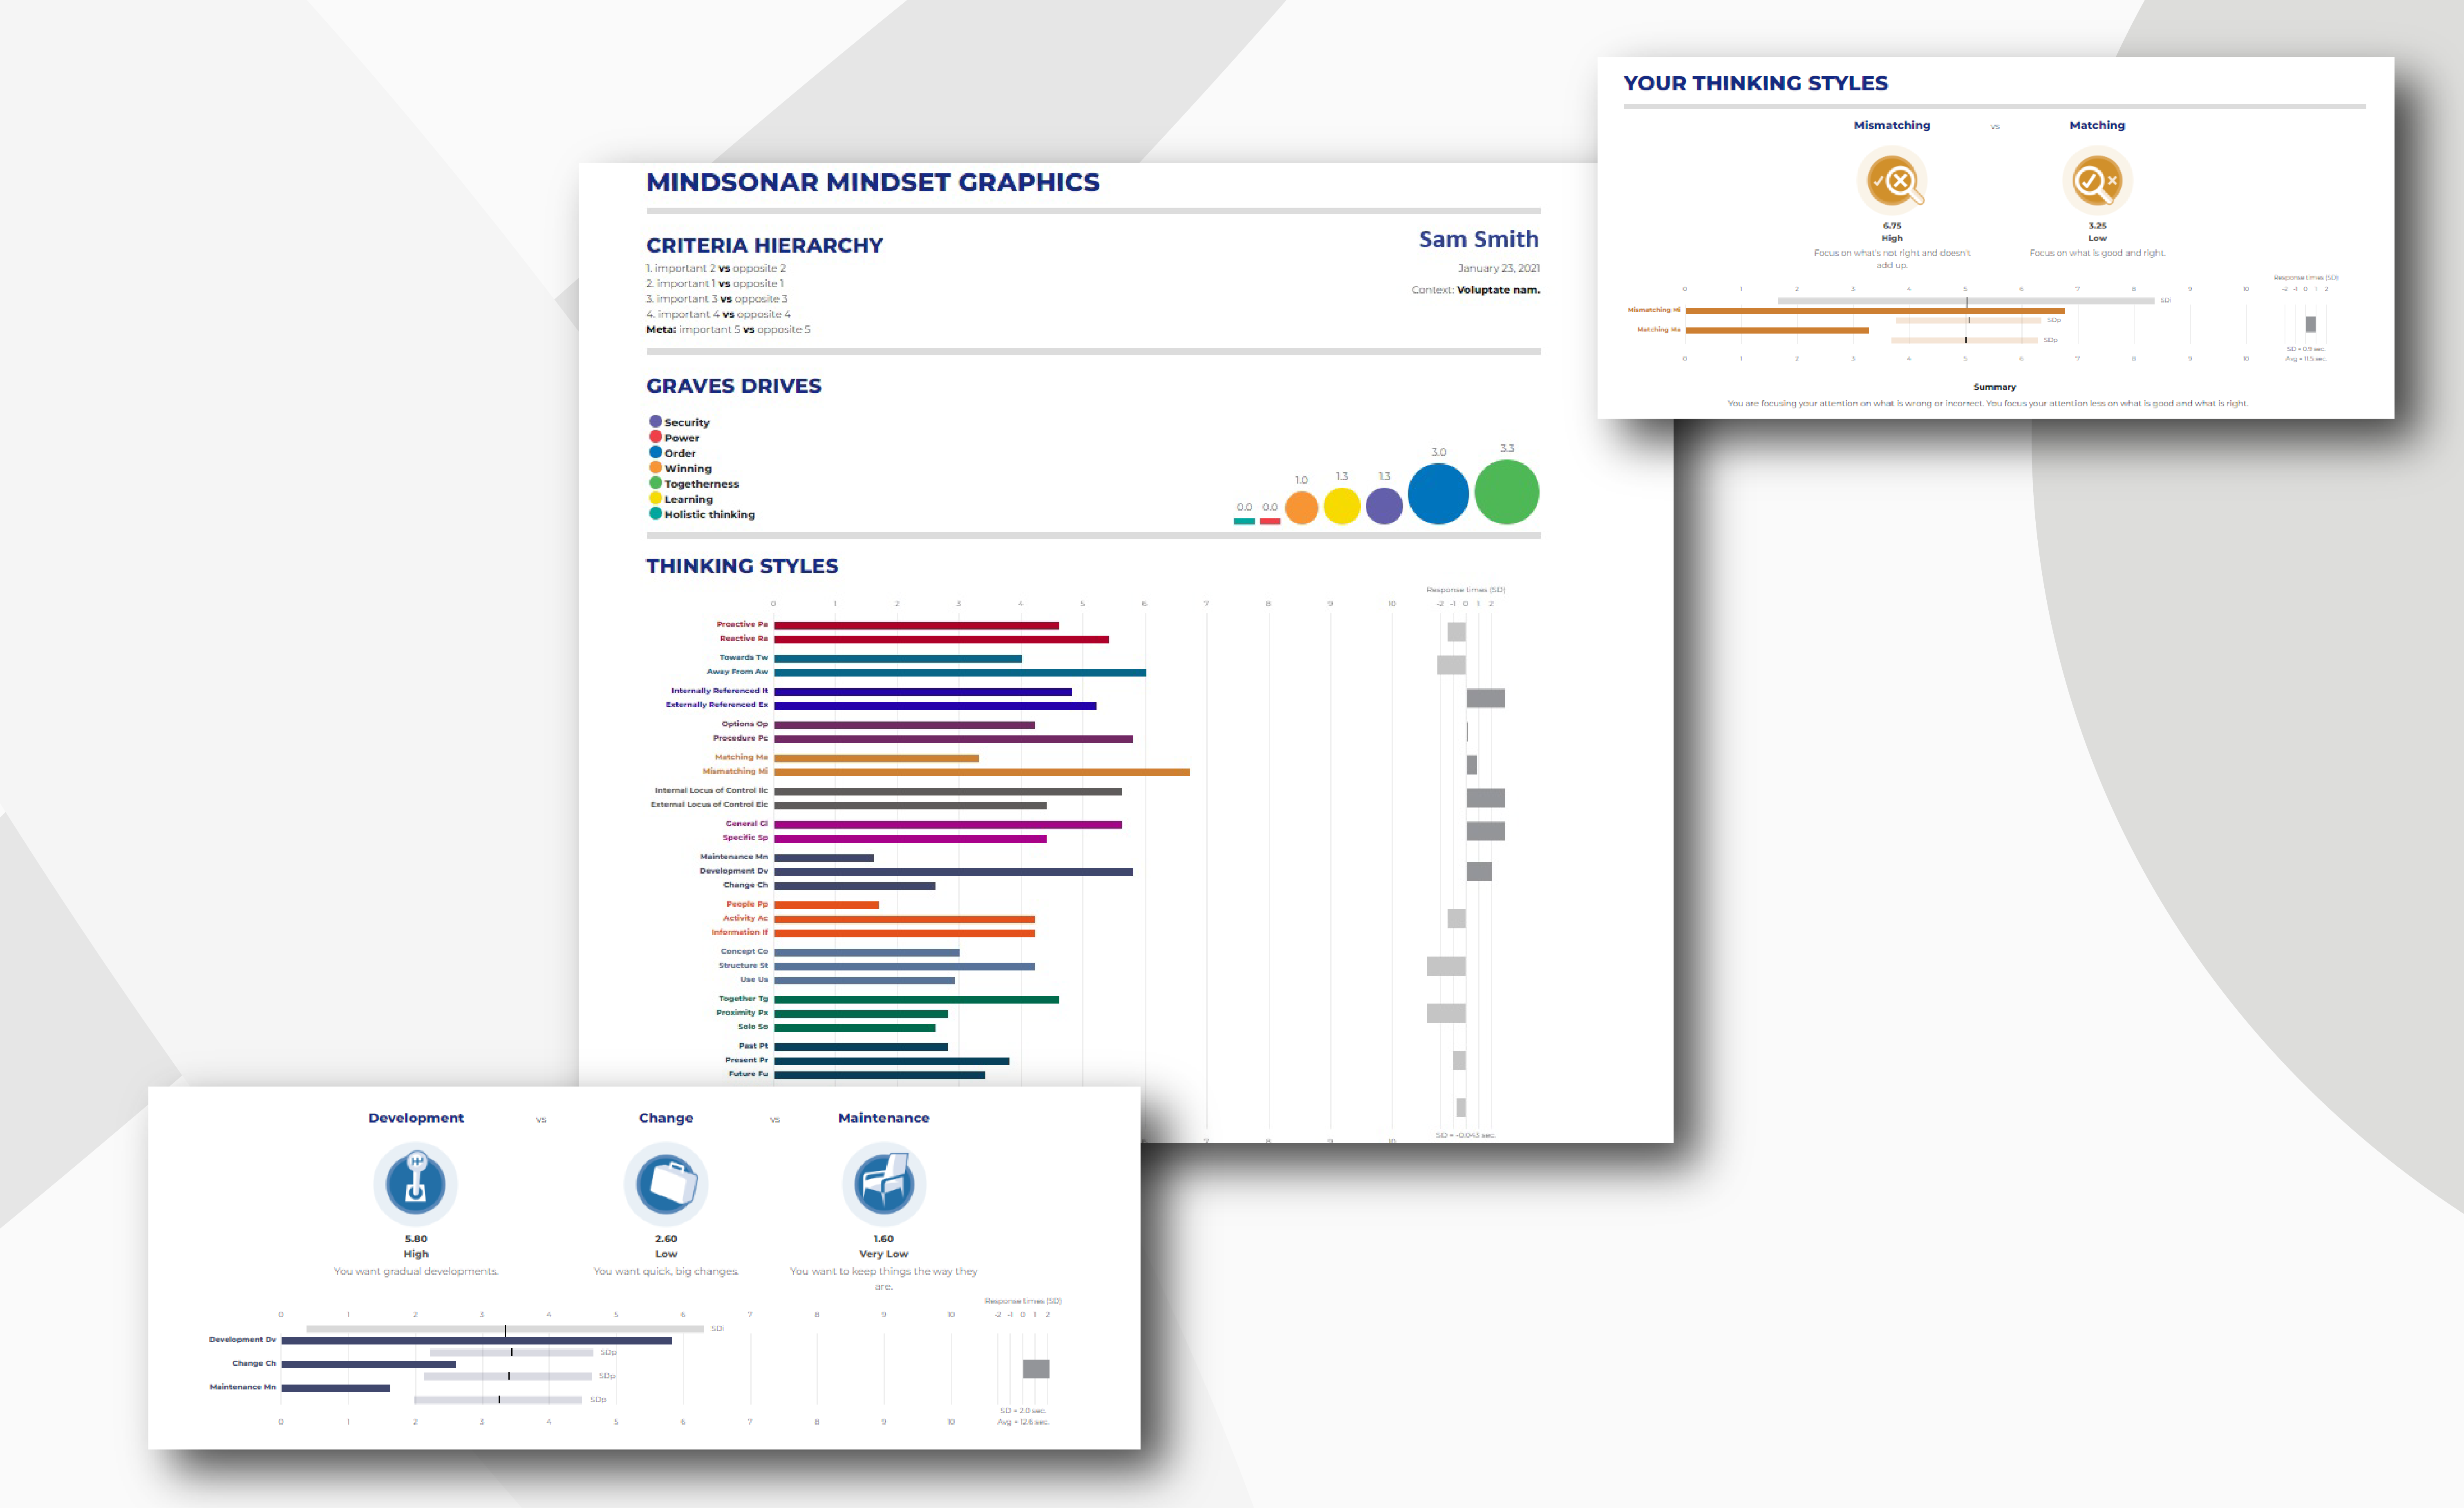Click the Matching magnifier icon in Your Thinking Styles

[x=2097, y=181]
